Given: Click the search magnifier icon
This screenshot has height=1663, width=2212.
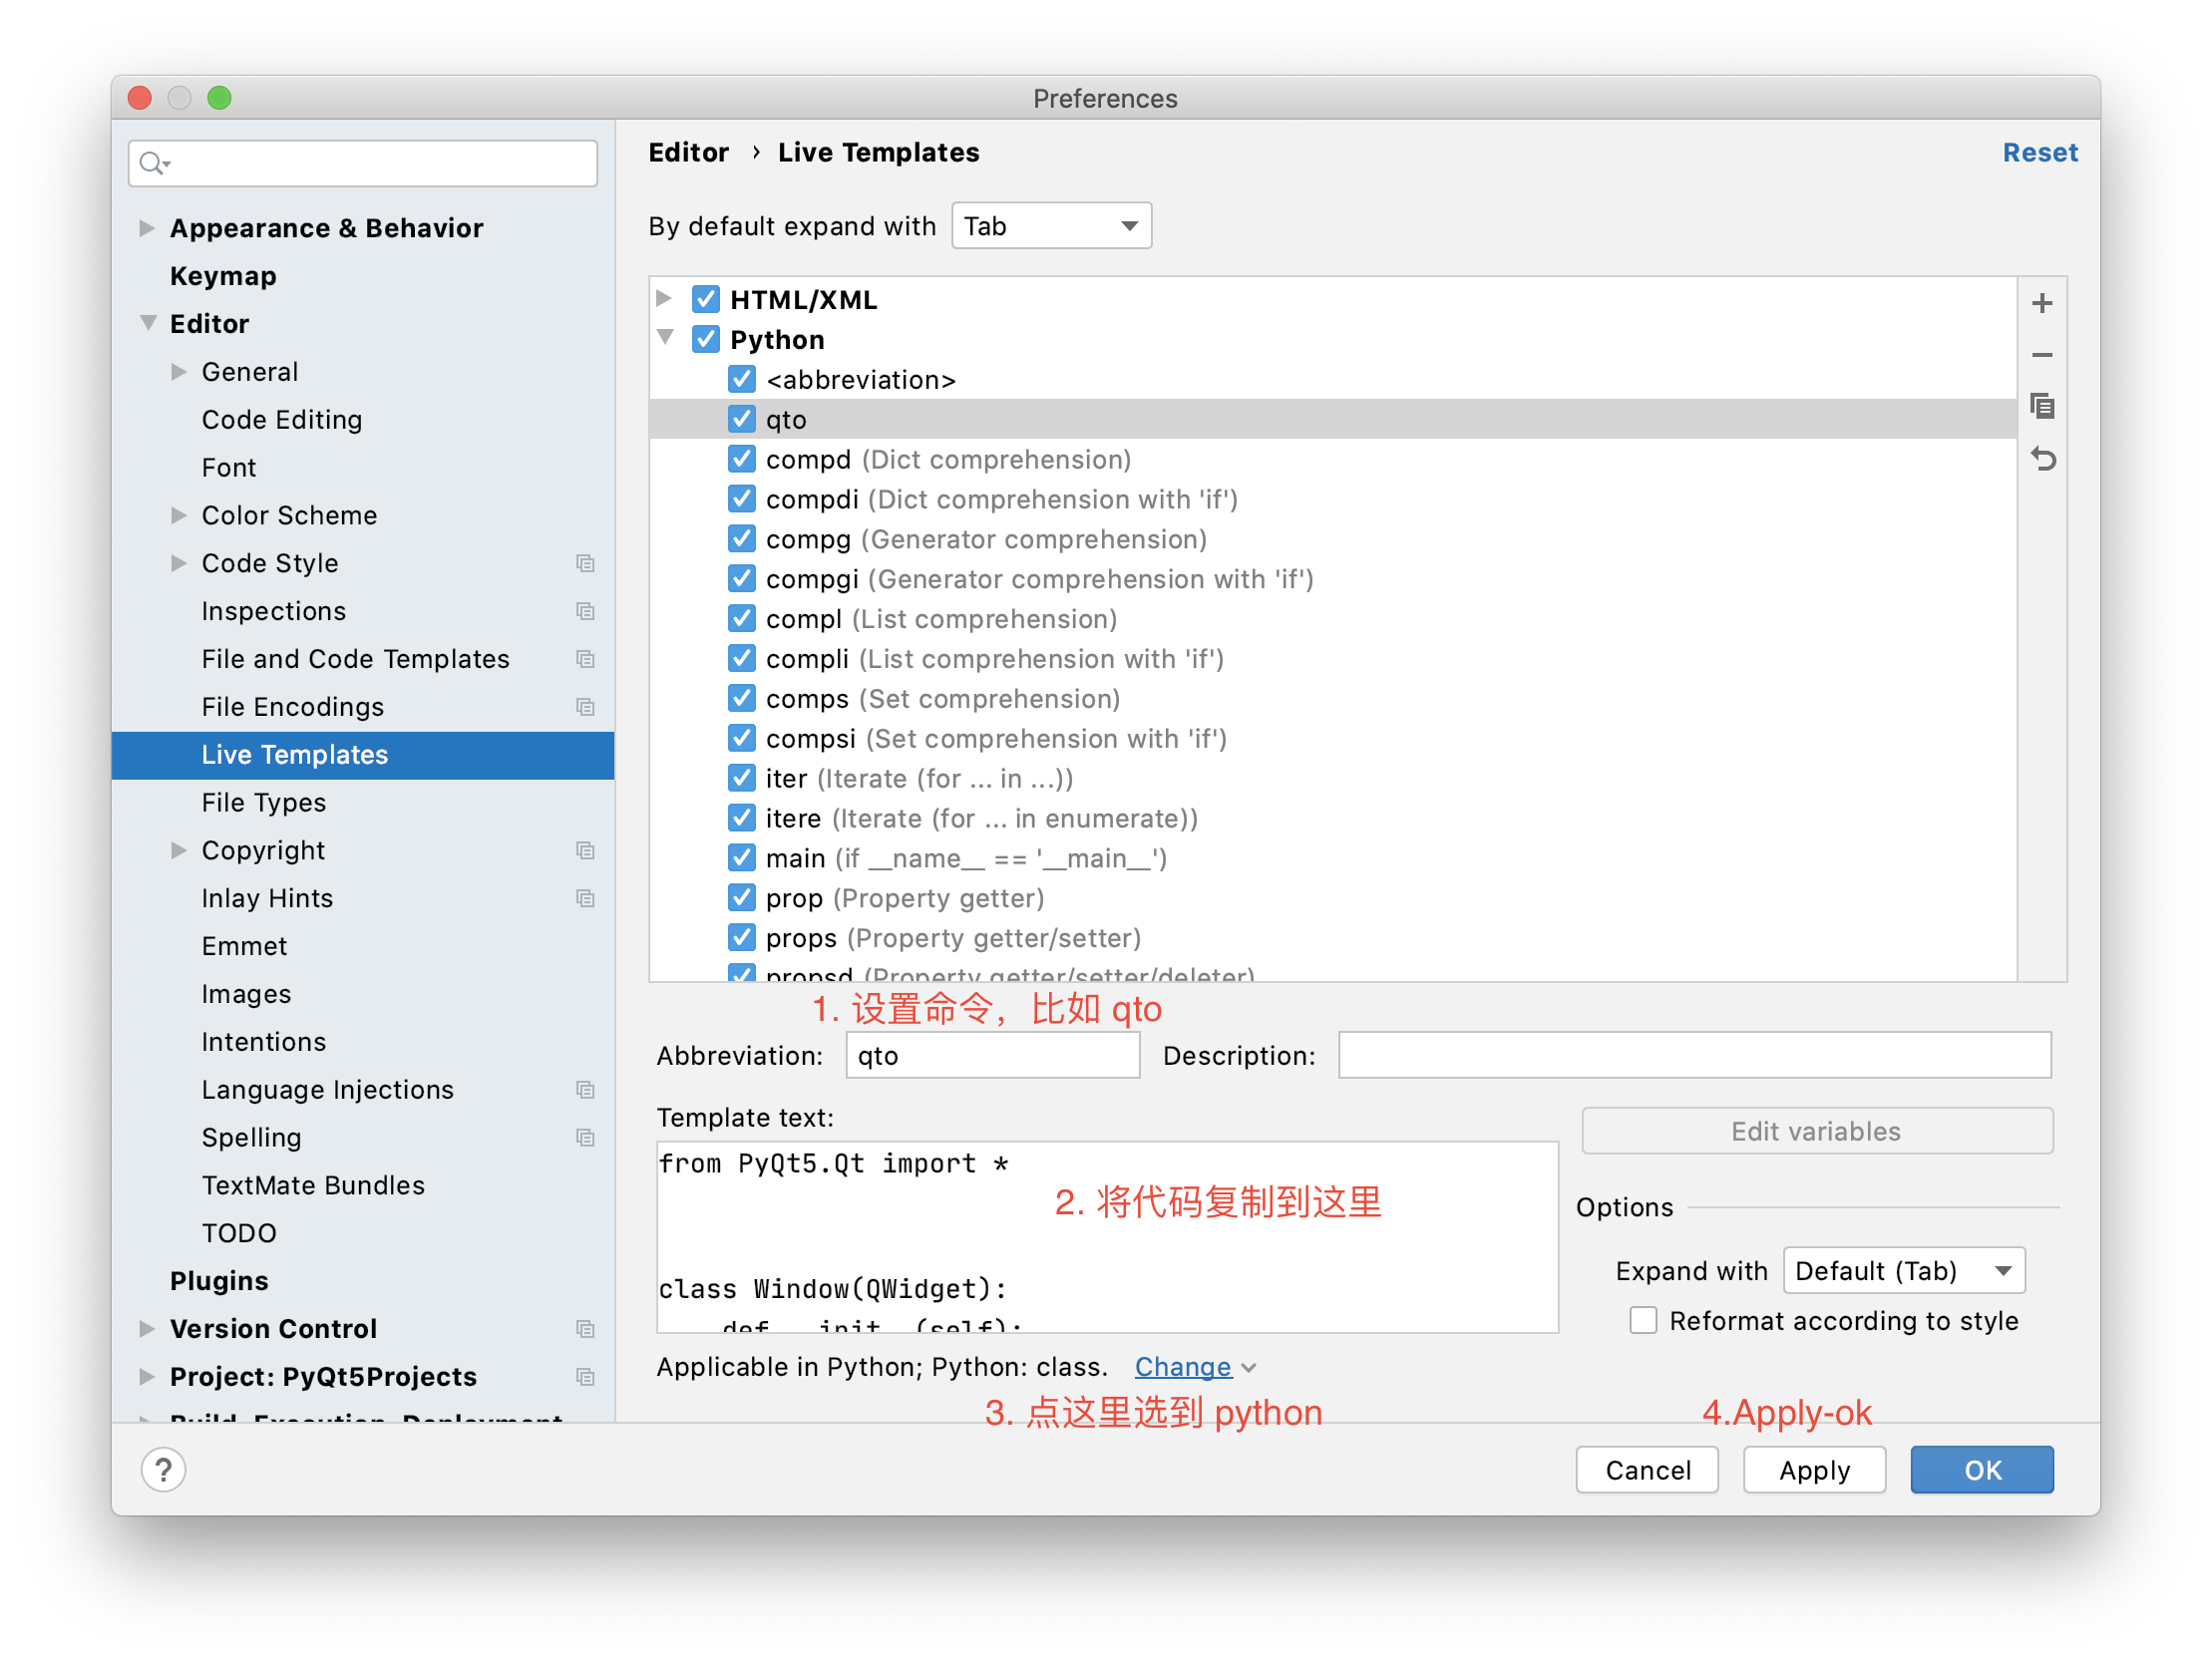Looking at the screenshot, I should pos(152,163).
